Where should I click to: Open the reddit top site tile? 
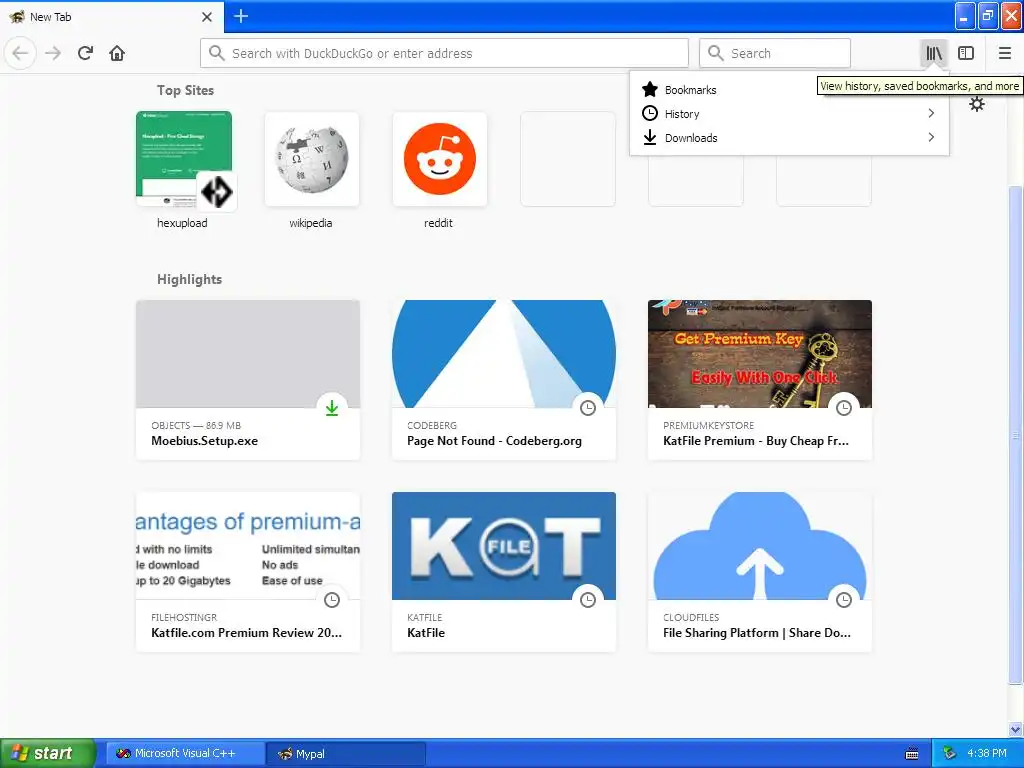(x=440, y=159)
